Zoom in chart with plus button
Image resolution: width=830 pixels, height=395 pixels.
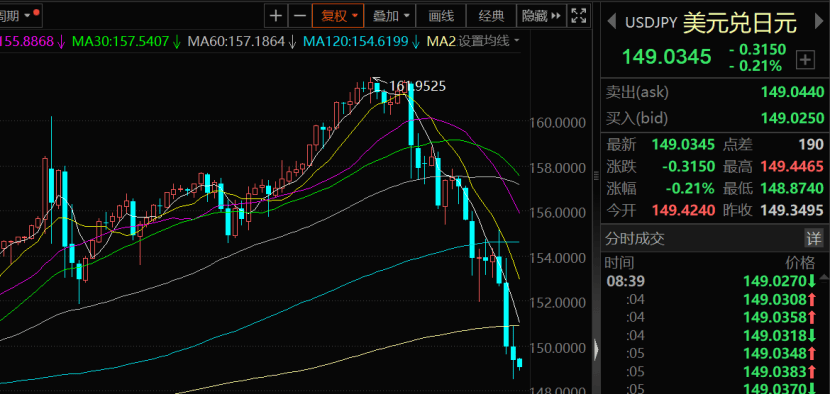coord(276,15)
